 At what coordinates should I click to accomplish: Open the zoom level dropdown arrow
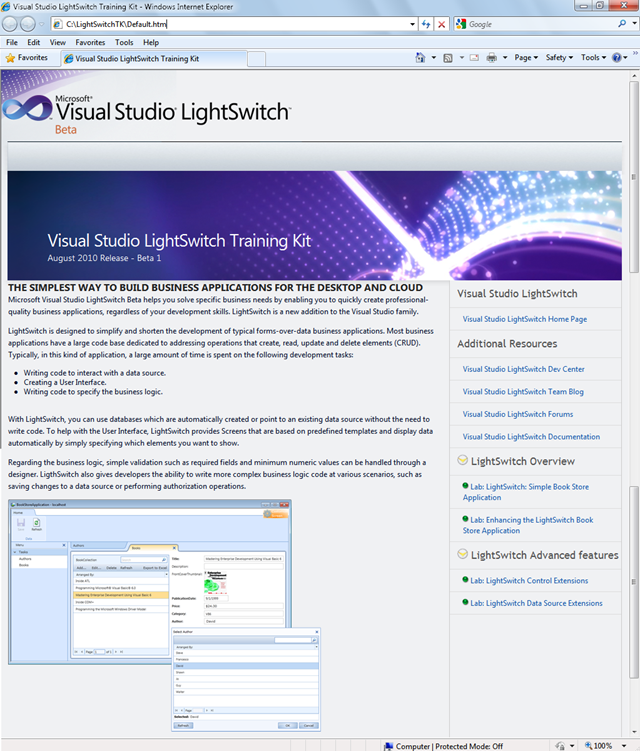point(624,746)
